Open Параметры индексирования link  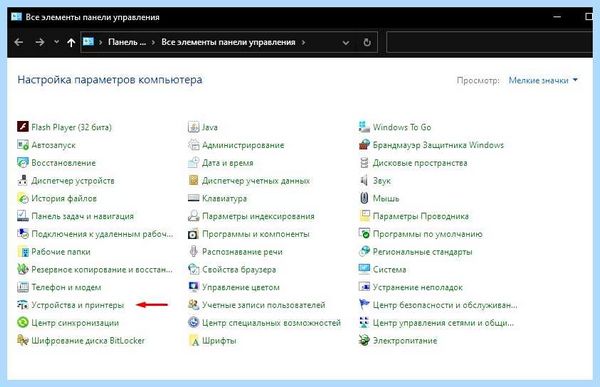258,216
